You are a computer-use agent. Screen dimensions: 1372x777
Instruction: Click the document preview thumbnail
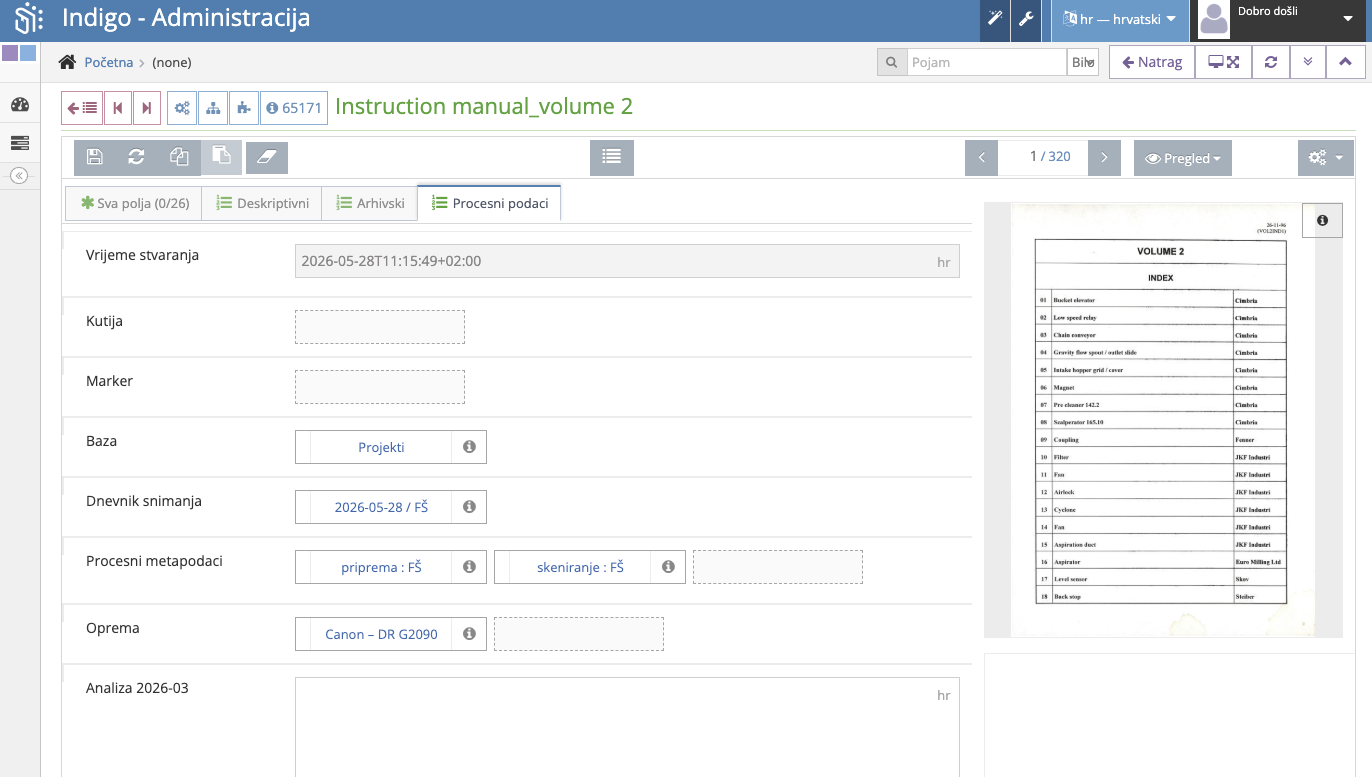(1161, 420)
